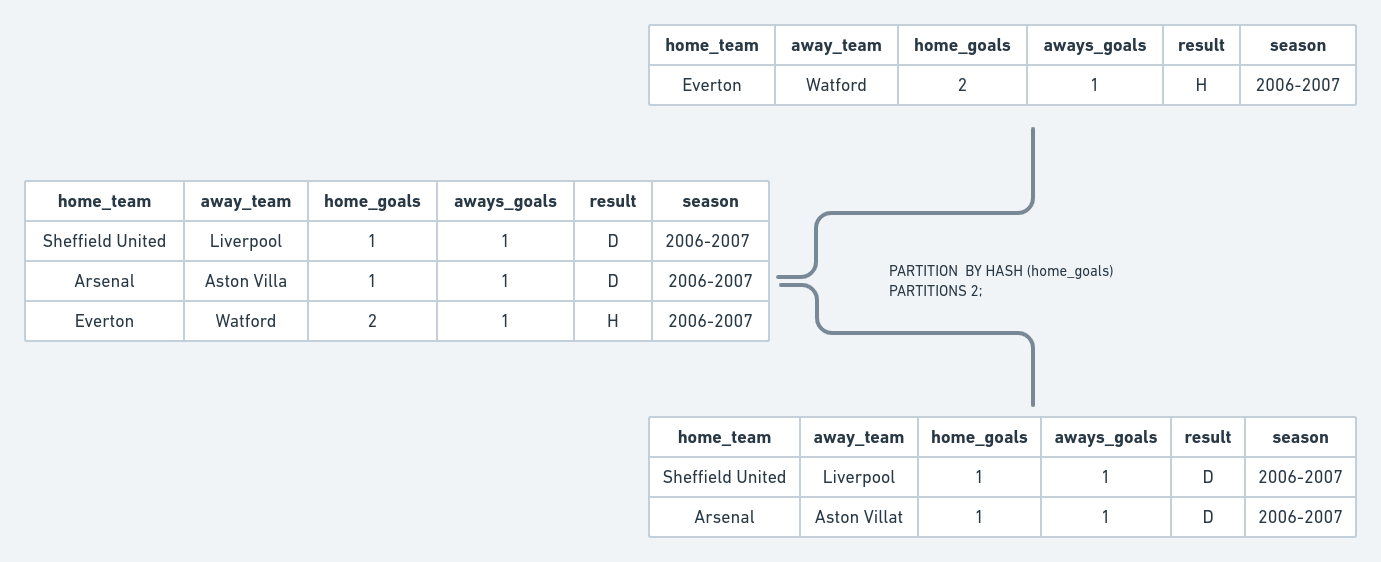Image resolution: width=1381 pixels, height=562 pixels.
Task: Click Everton cell in the left table
Action: click(x=104, y=321)
